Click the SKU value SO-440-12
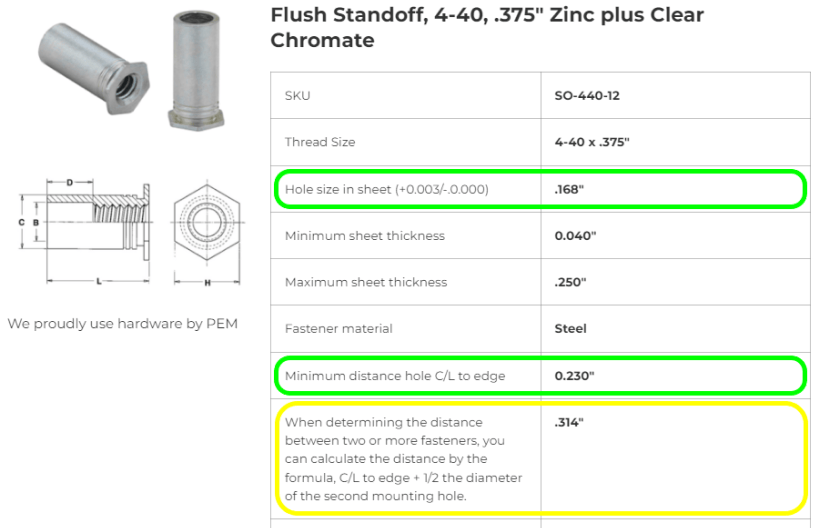This screenshot has width=818, height=528. click(x=587, y=95)
